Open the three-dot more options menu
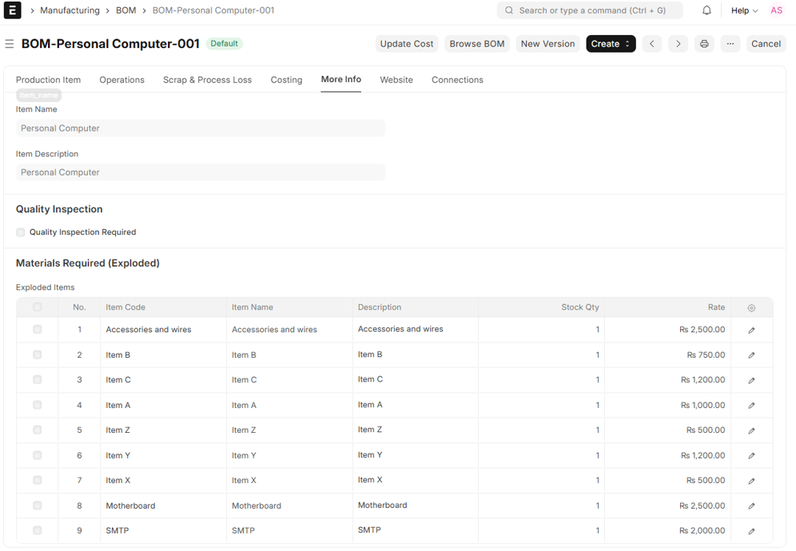 (730, 44)
